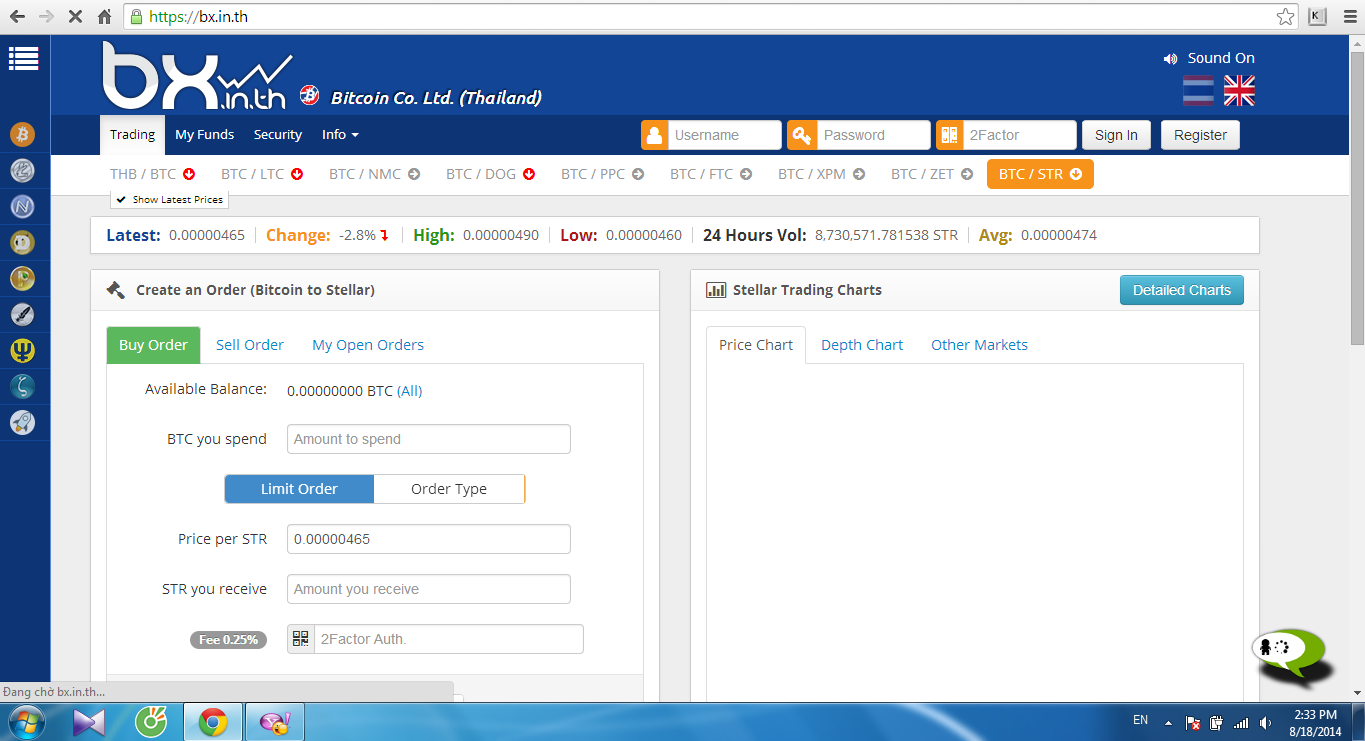Open the Other Markets tab
This screenshot has width=1365, height=741.
click(979, 345)
